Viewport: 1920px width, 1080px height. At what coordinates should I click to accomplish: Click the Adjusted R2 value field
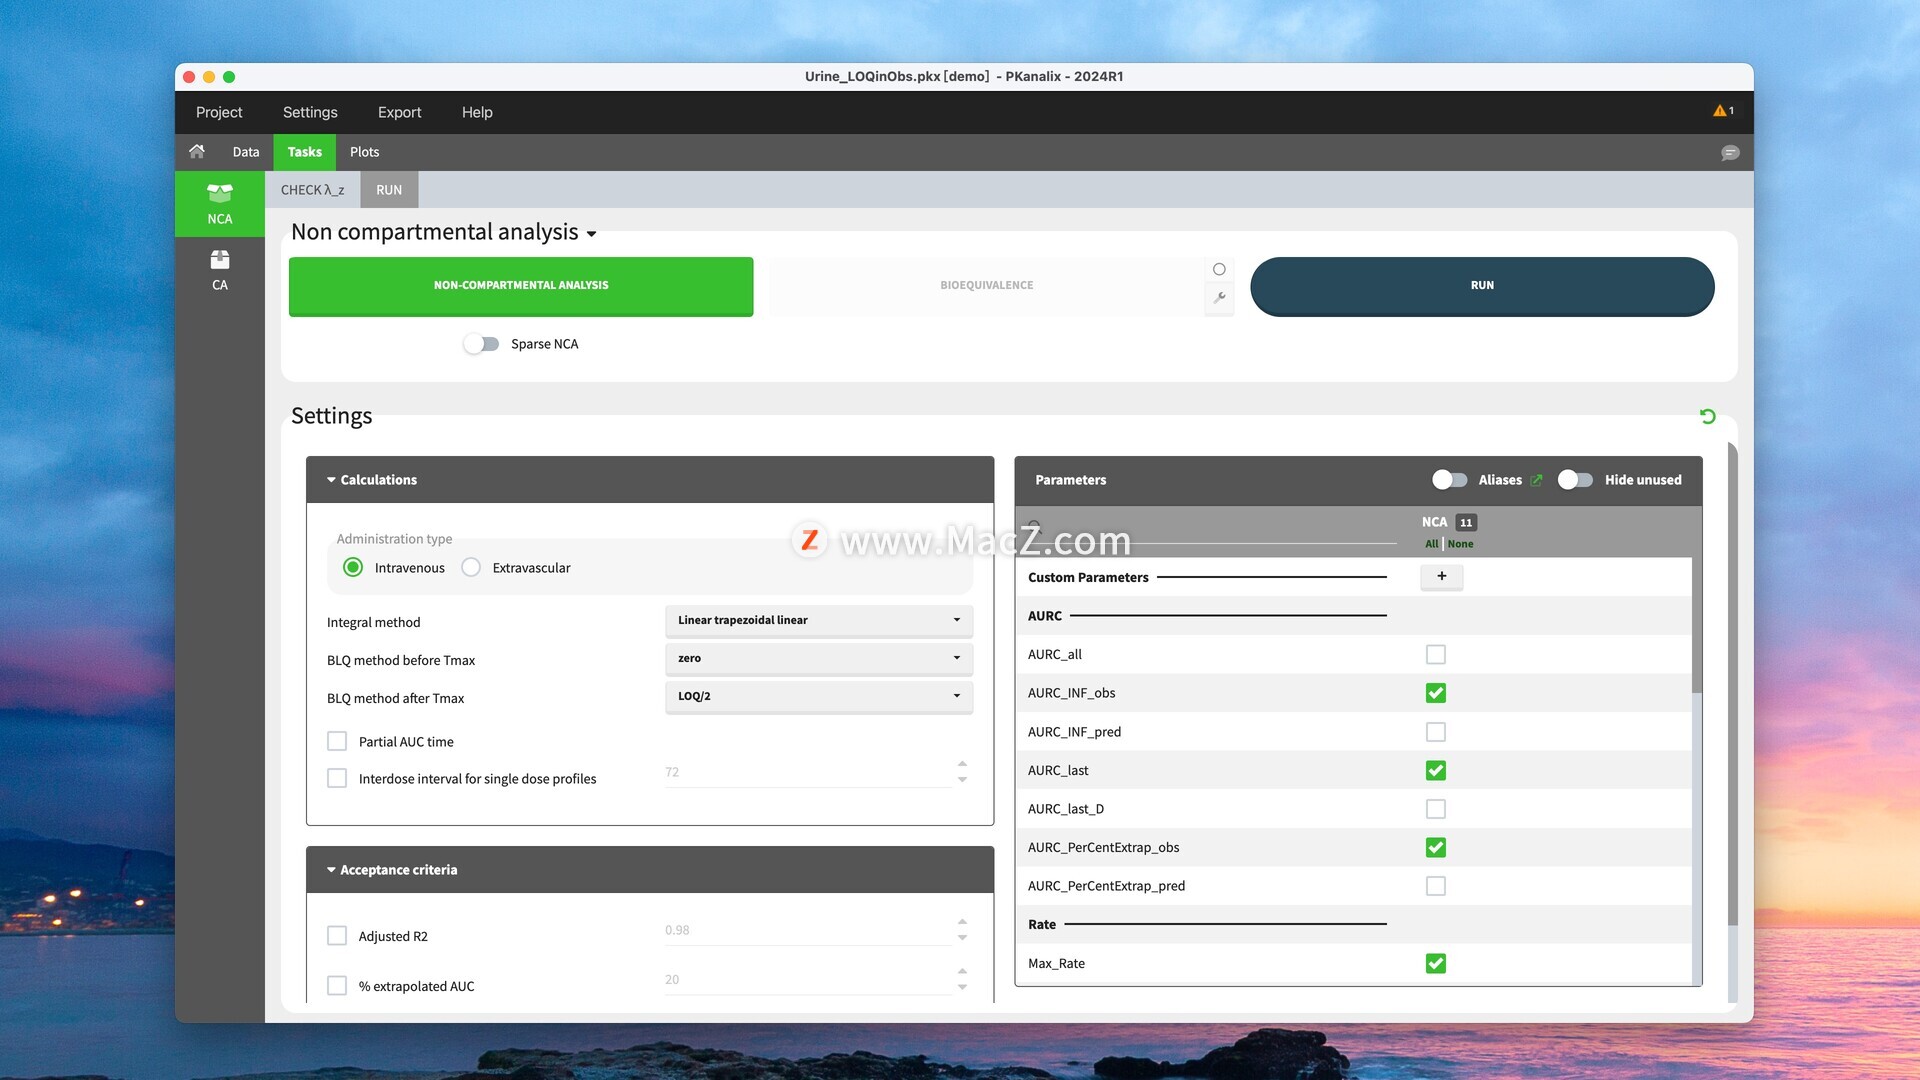pos(805,931)
